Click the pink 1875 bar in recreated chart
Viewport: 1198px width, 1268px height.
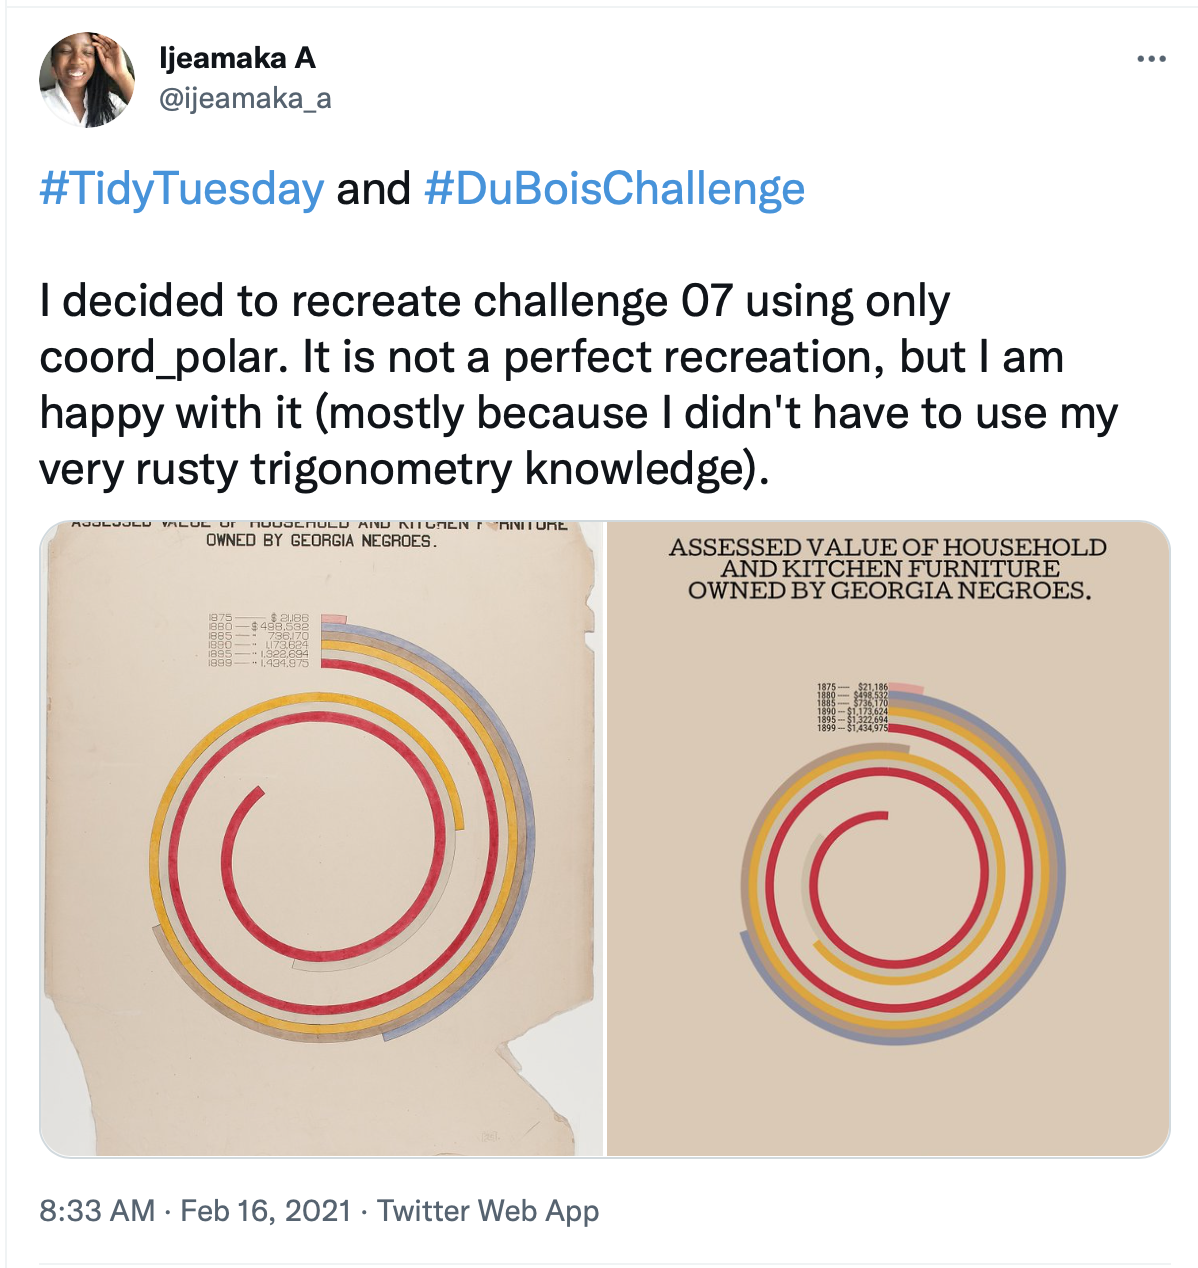(905, 688)
